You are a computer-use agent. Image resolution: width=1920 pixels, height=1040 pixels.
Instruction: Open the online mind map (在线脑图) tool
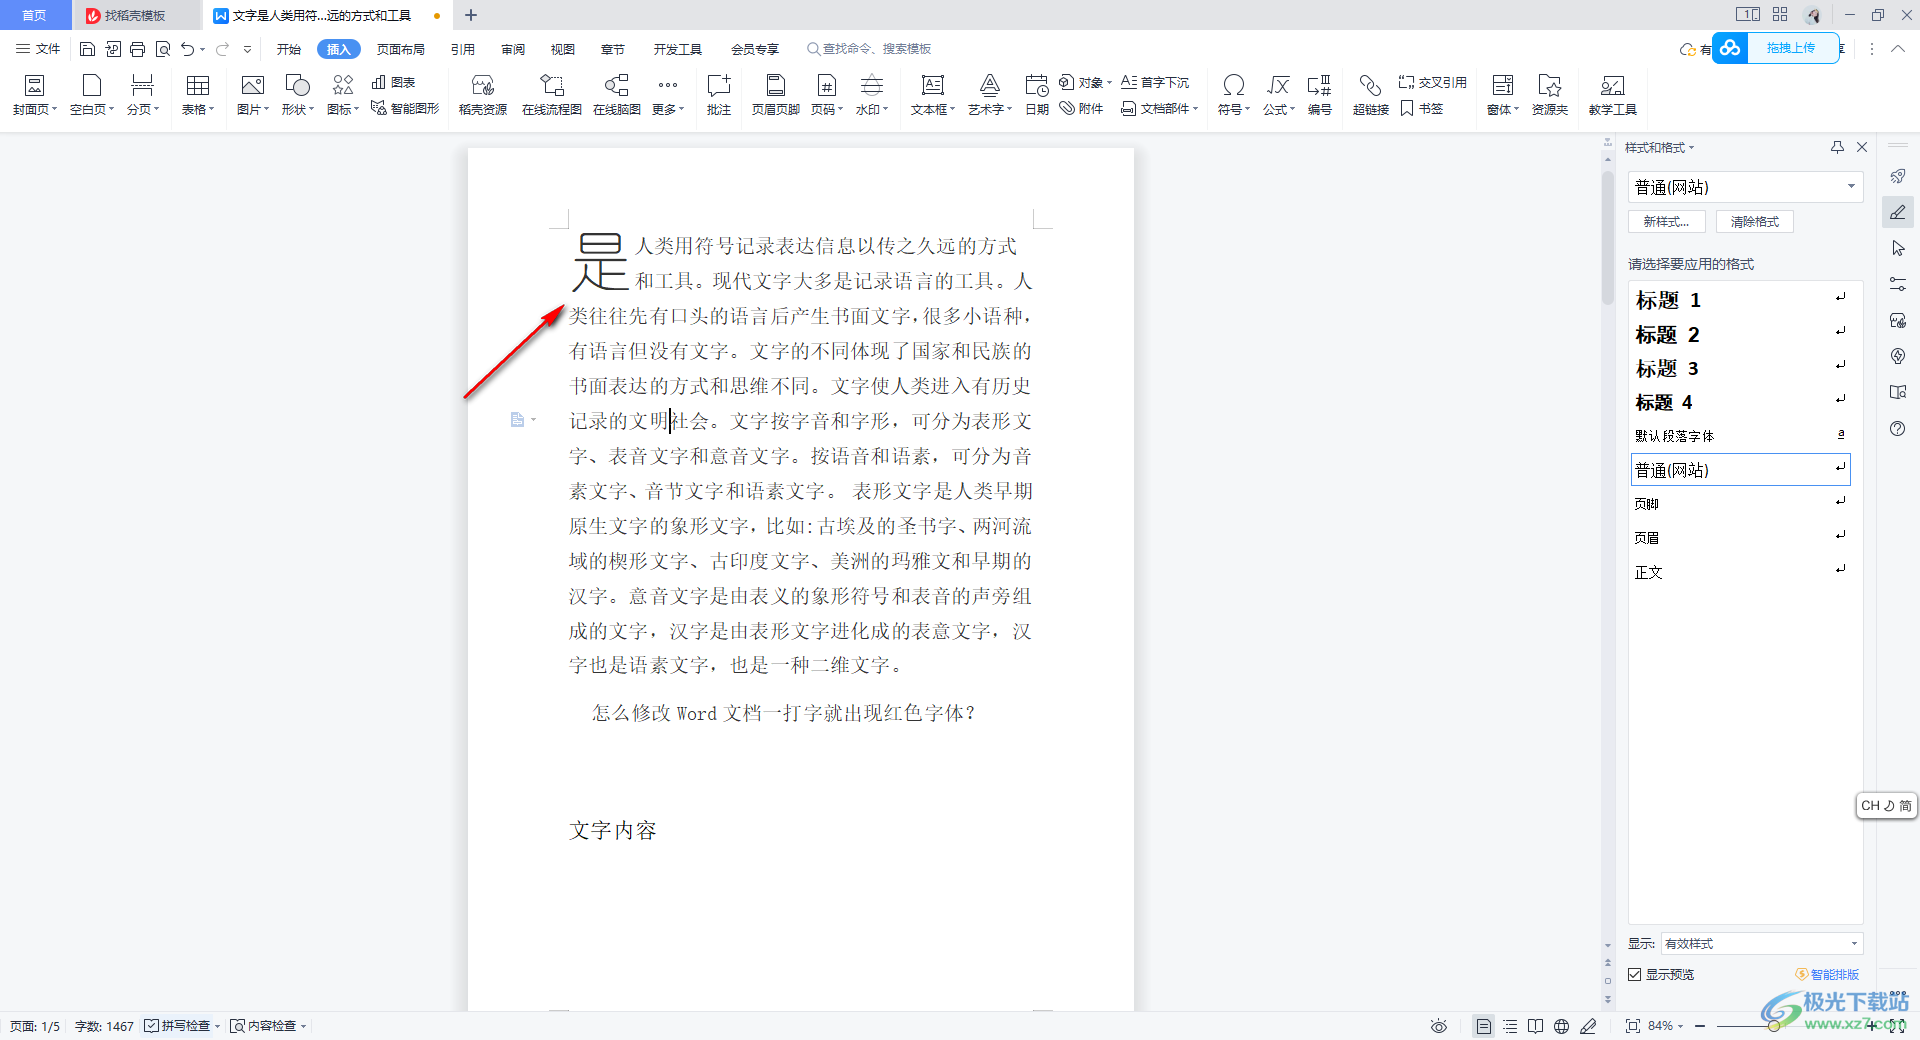tap(616, 95)
